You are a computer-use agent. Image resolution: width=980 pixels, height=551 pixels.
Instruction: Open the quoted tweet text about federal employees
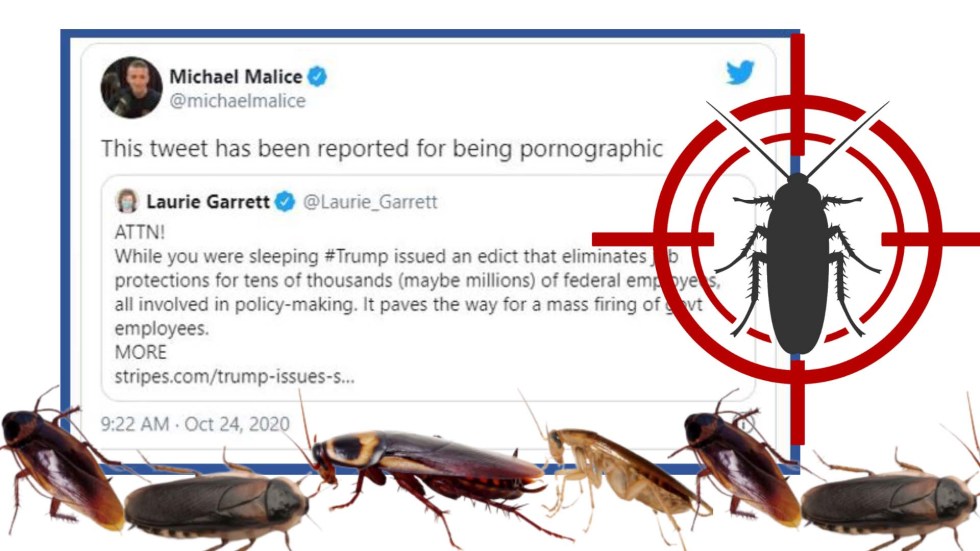pyautogui.click(x=417, y=292)
